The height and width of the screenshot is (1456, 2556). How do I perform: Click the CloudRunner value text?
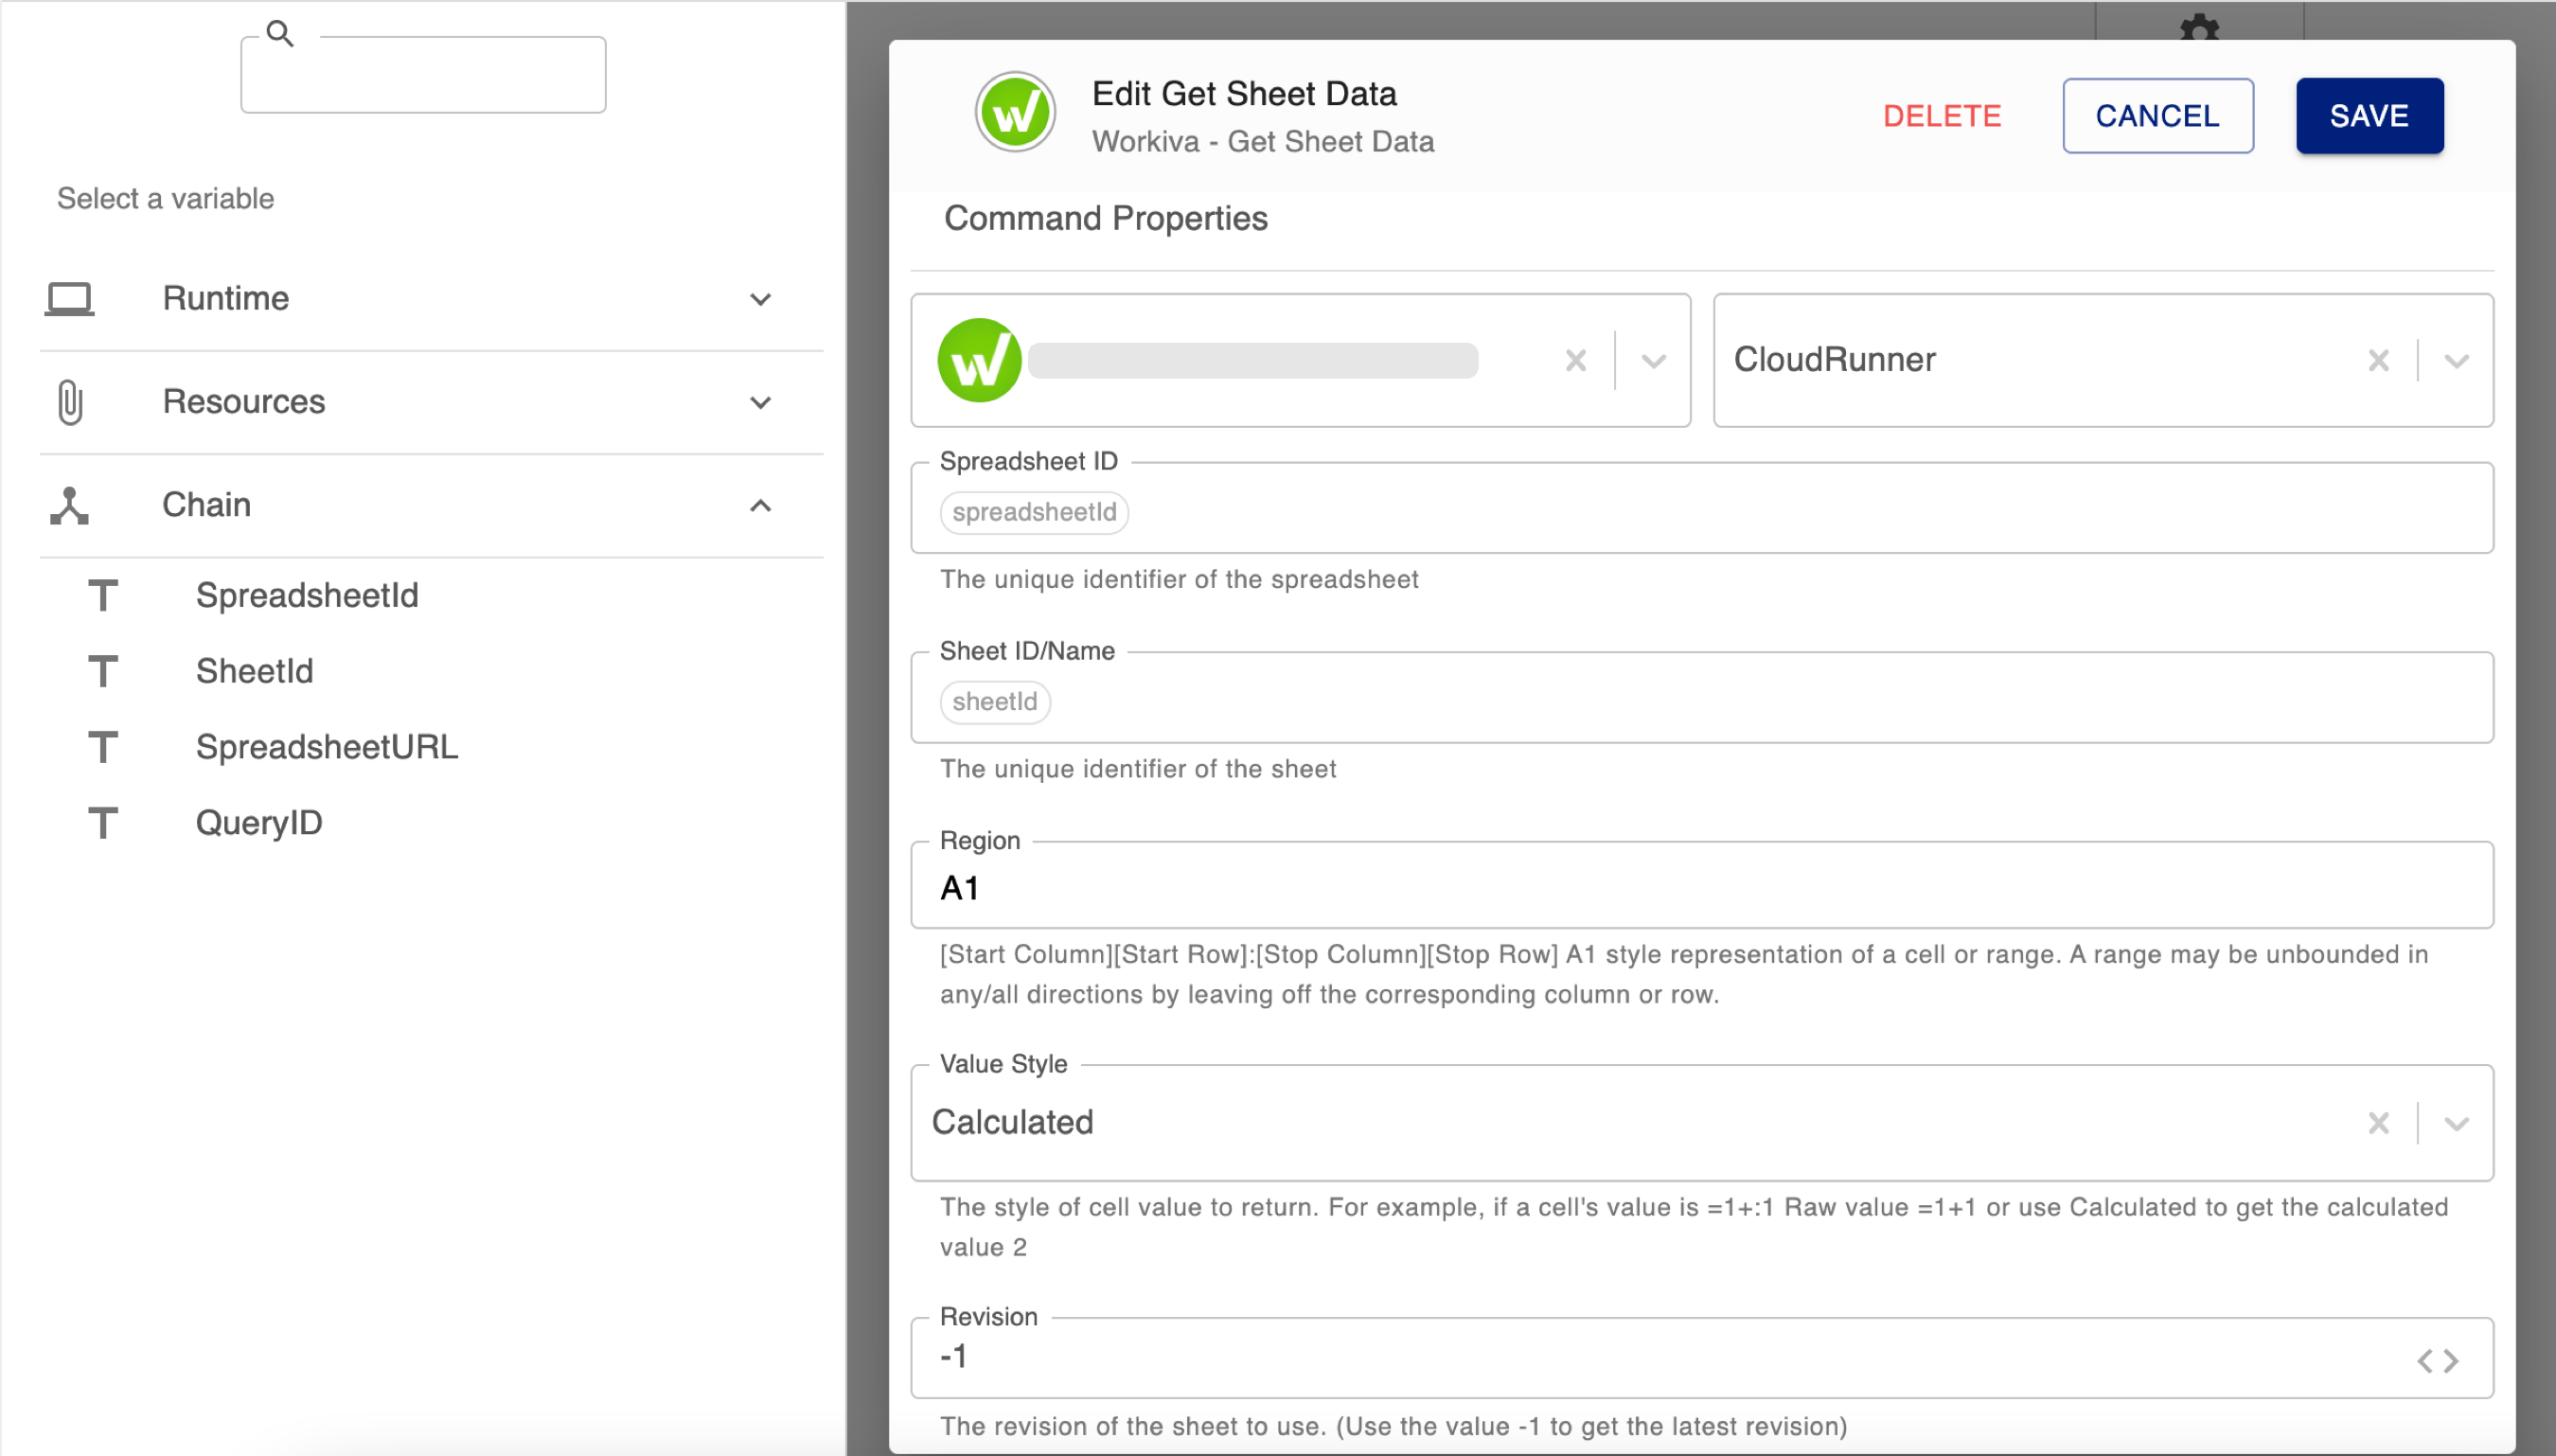tap(1834, 360)
